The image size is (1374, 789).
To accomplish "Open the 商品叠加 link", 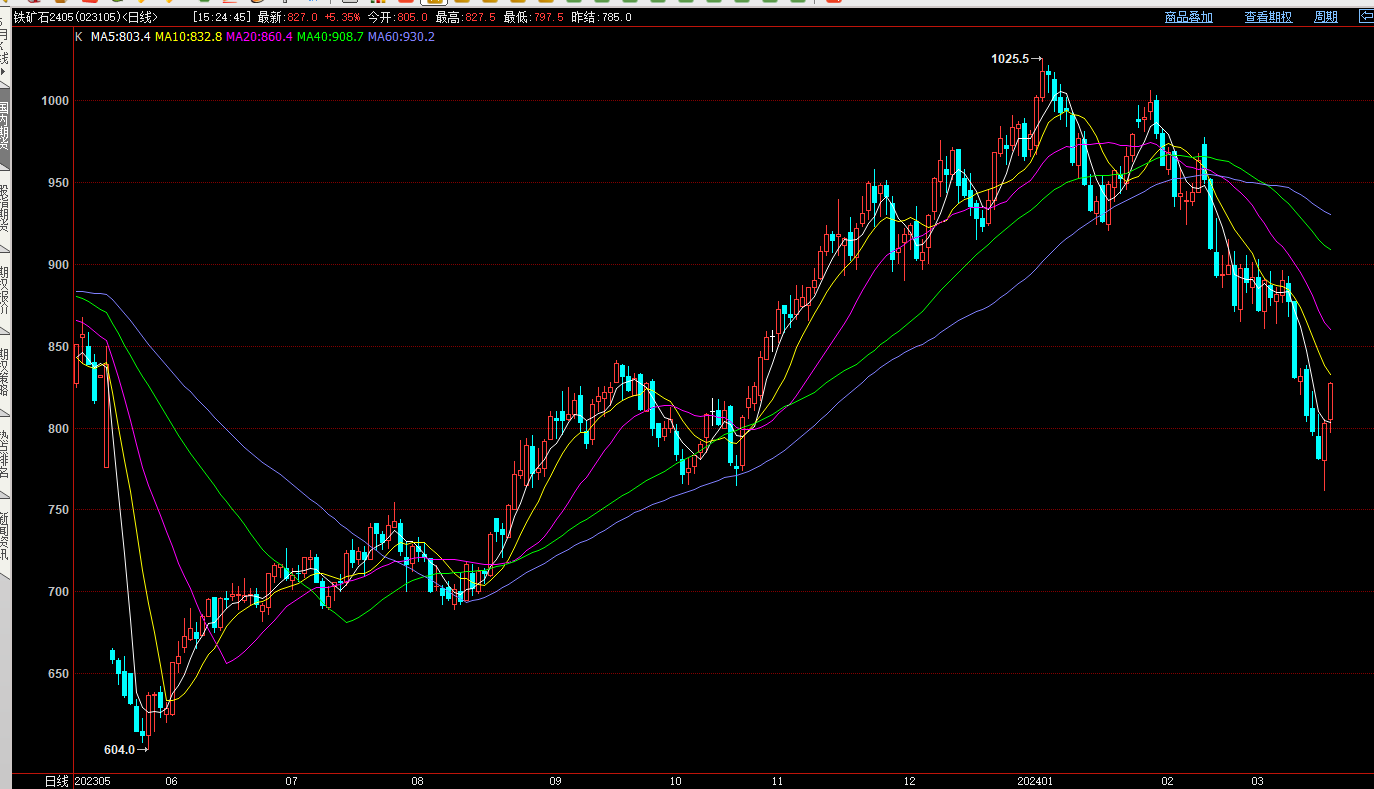I will (x=1188, y=17).
